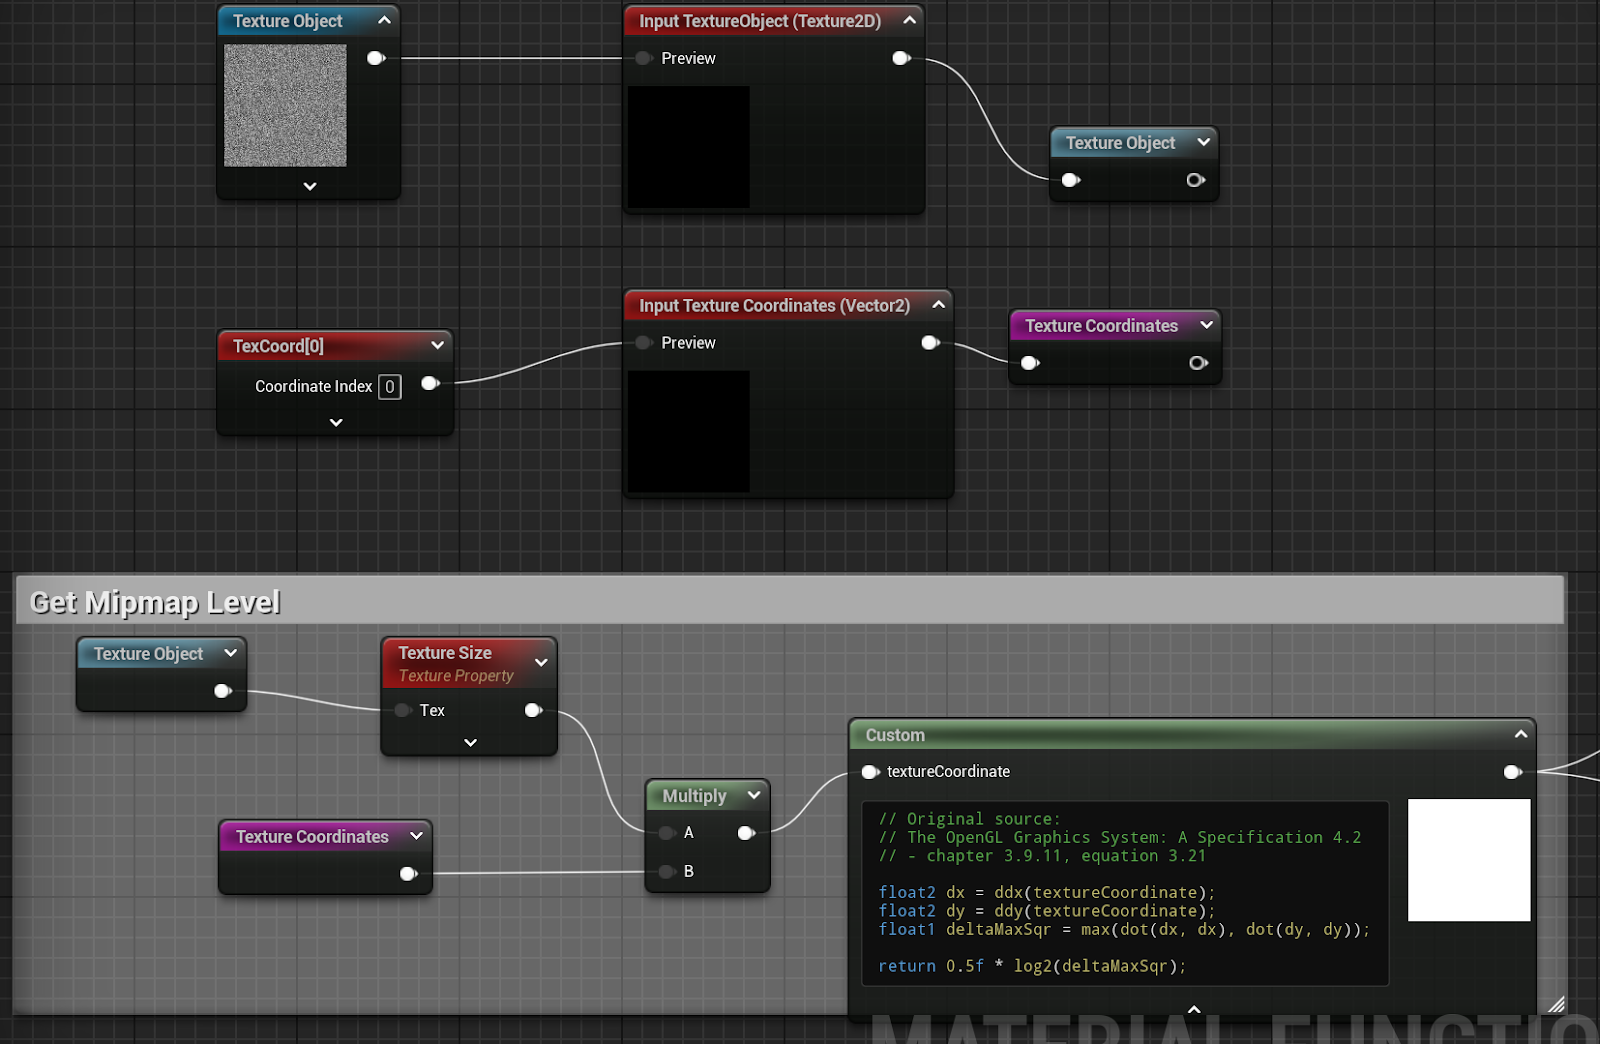1600x1044 pixels.
Task: Click the output pin of the noise-thumbnail Texture Object node
Action: coord(376,58)
